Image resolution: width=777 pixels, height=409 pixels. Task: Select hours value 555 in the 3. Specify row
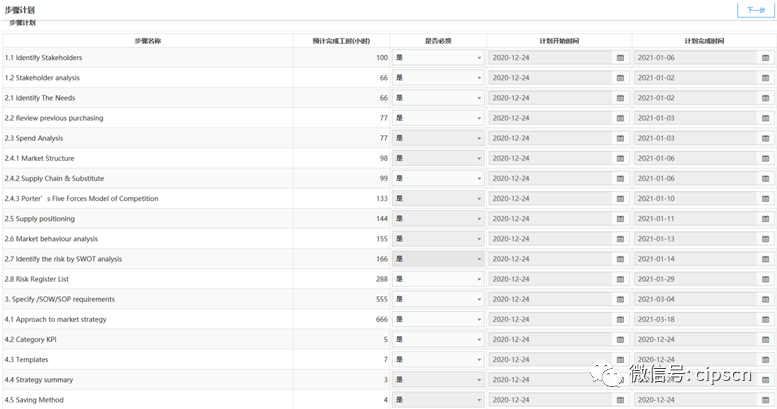coord(382,299)
